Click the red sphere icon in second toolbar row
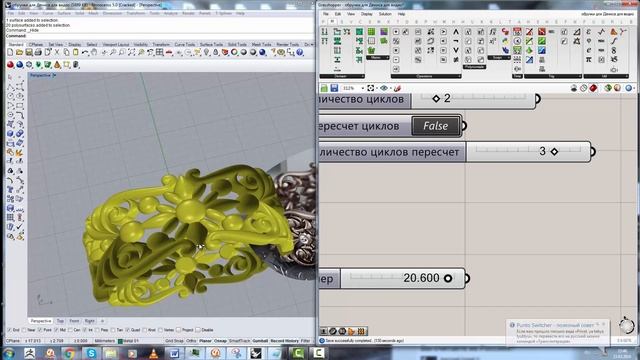This screenshot has width=640, height=360. pos(10,64)
